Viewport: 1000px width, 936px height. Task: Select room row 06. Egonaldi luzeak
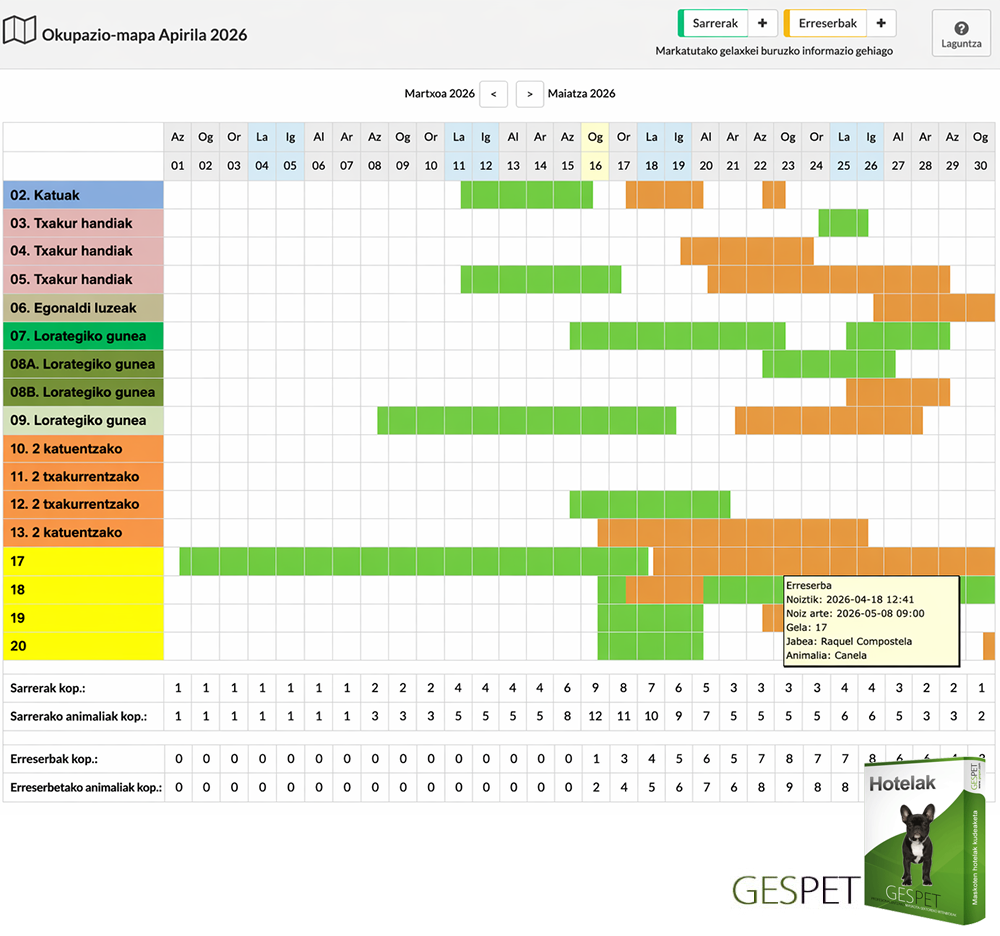[x=84, y=308]
